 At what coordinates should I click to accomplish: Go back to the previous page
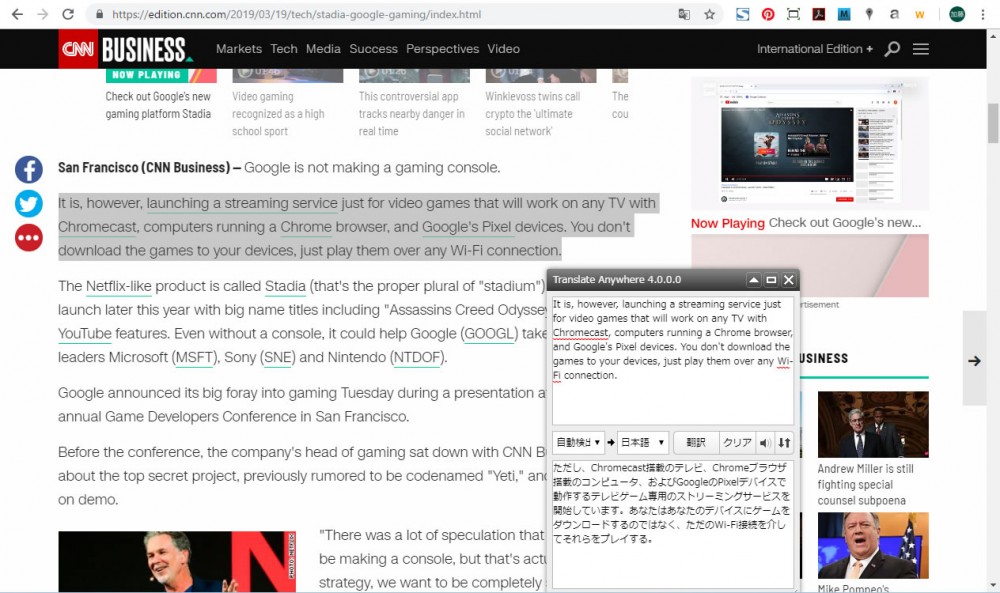17,14
